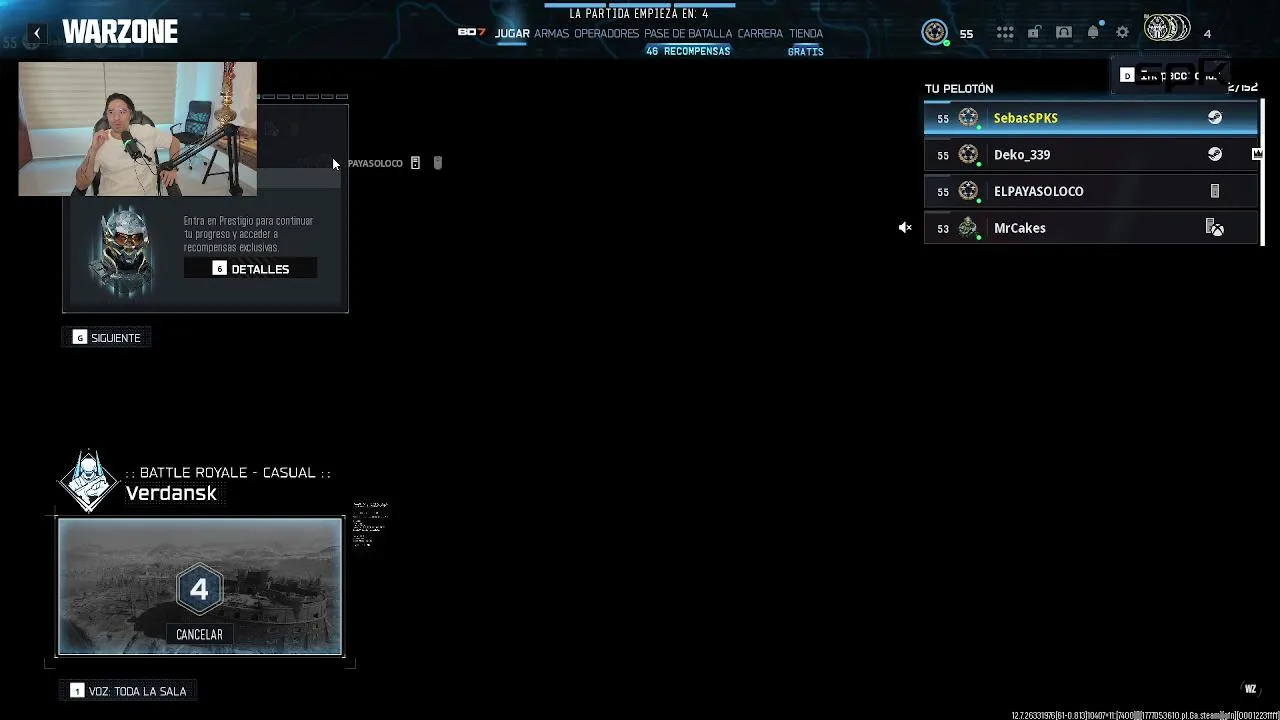This screenshot has height=720, width=1280.
Task: Open notifications bell icon
Action: pos(1093,33)
